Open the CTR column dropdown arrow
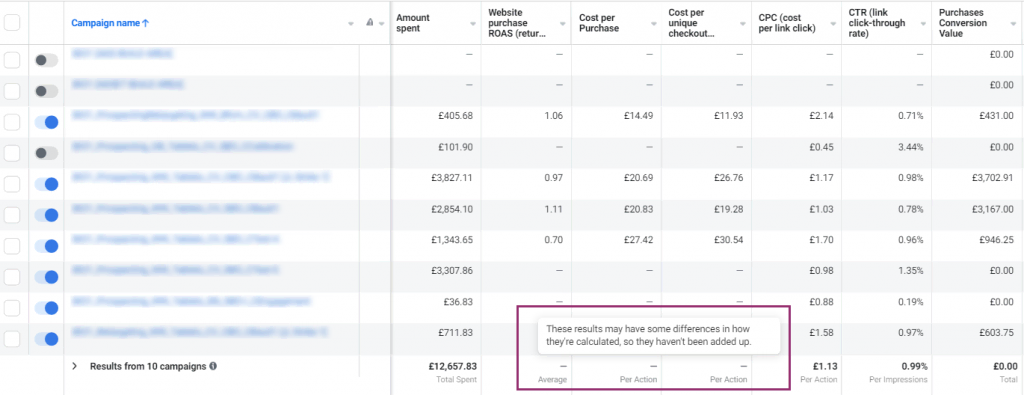 pos(923,24)
